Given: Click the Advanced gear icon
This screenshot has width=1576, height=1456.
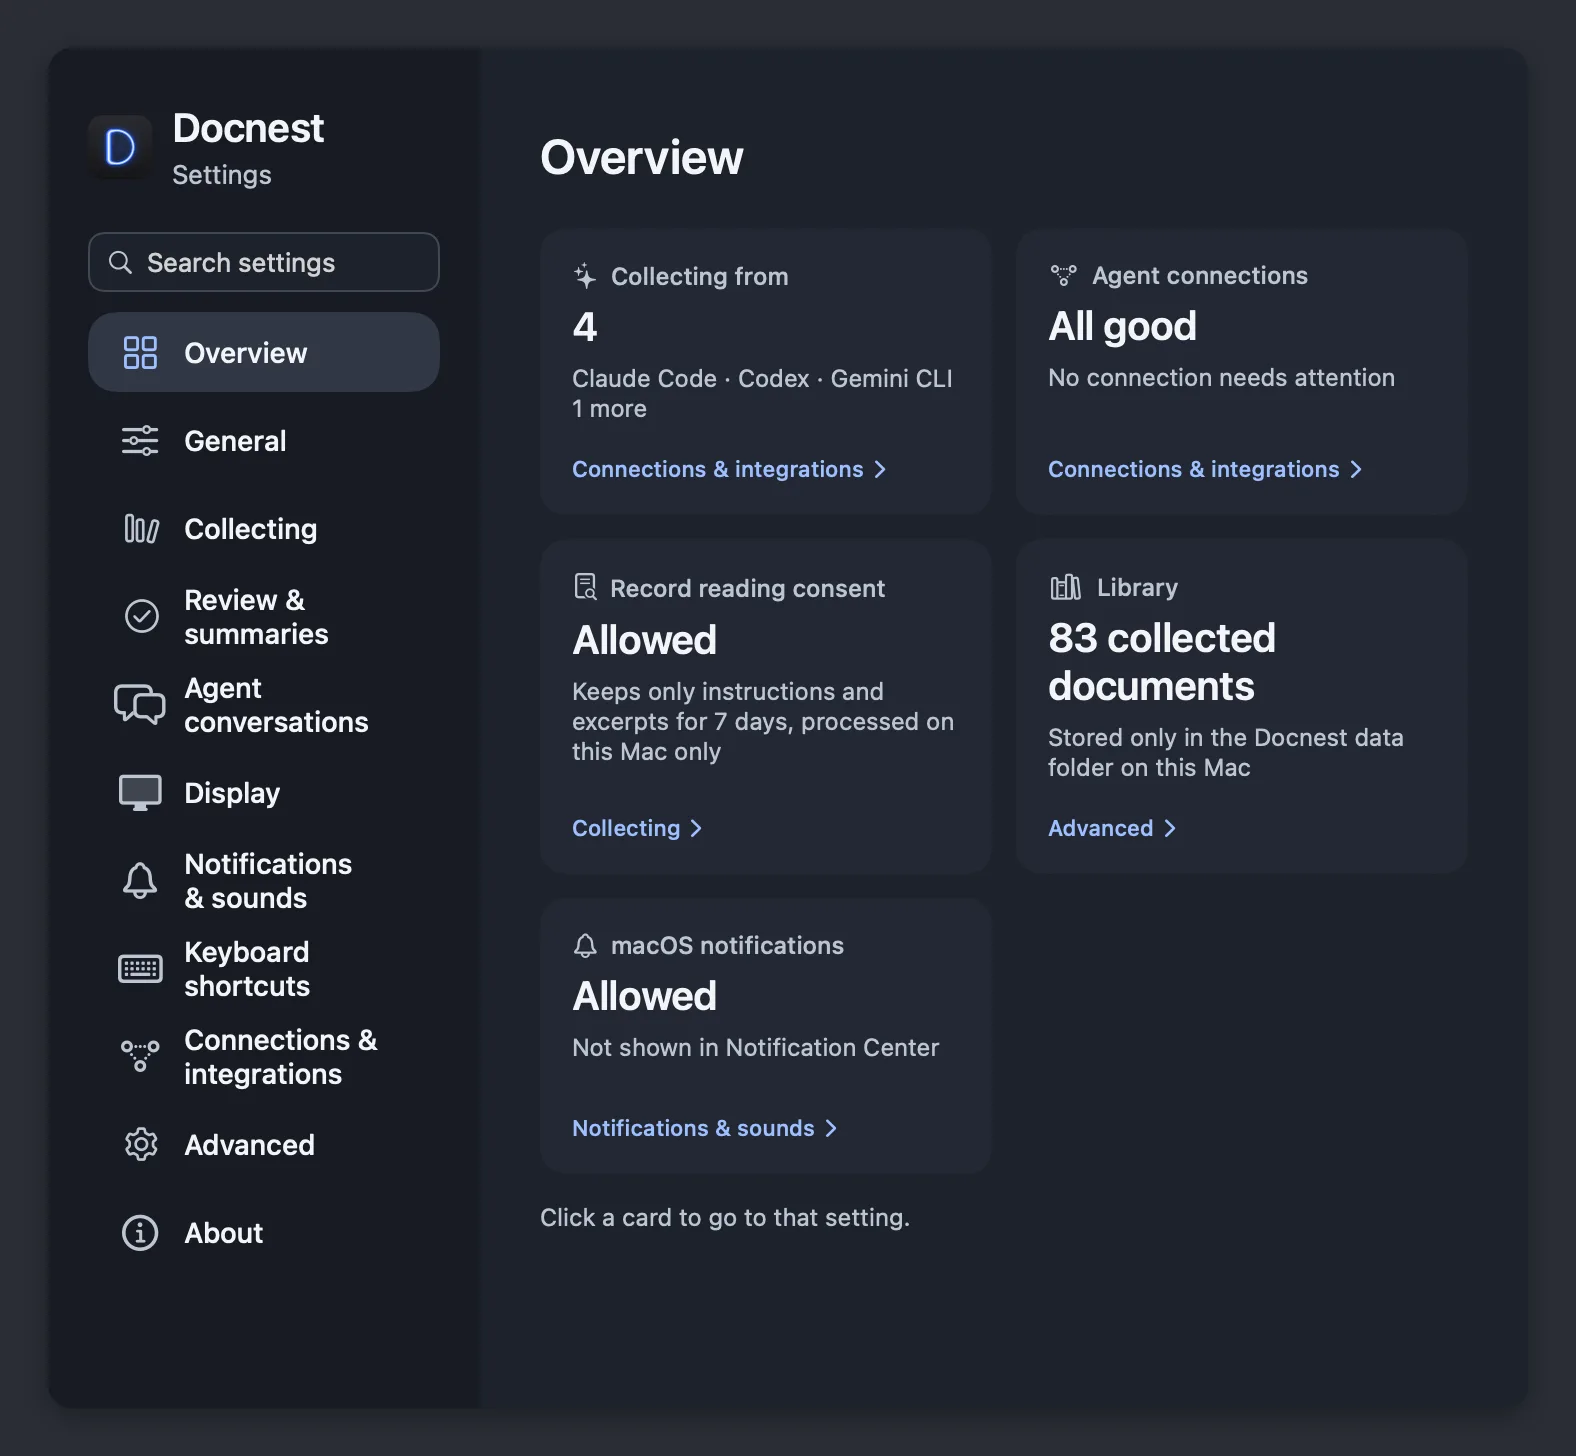Looking at the screenshot, I should pos(141,1144).
